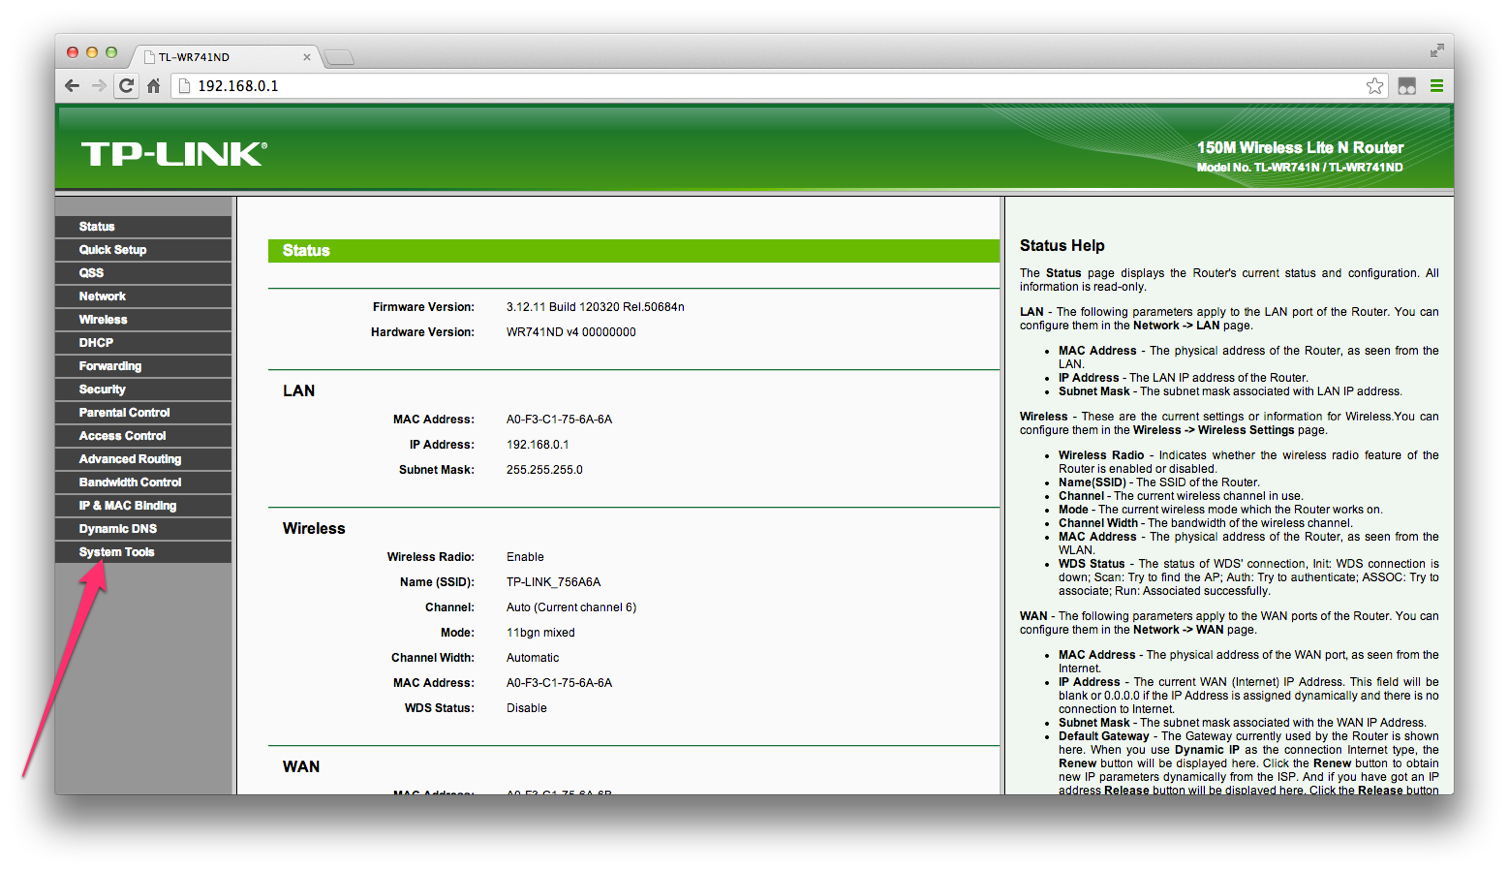Open Parental Control settings
This screenshot has height=871, width=1509.
pos(124,413)
